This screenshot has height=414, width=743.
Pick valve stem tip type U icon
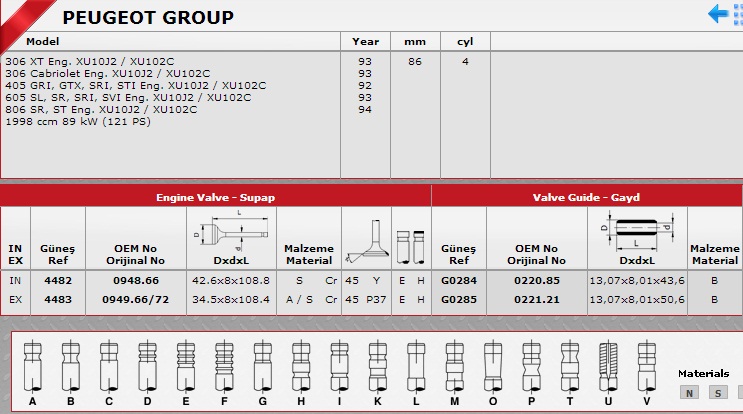(x=608, y=366)
